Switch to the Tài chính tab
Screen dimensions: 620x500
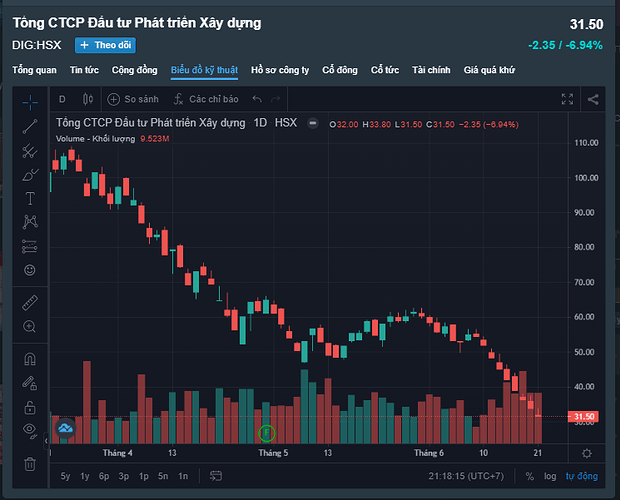pos(432,70)
